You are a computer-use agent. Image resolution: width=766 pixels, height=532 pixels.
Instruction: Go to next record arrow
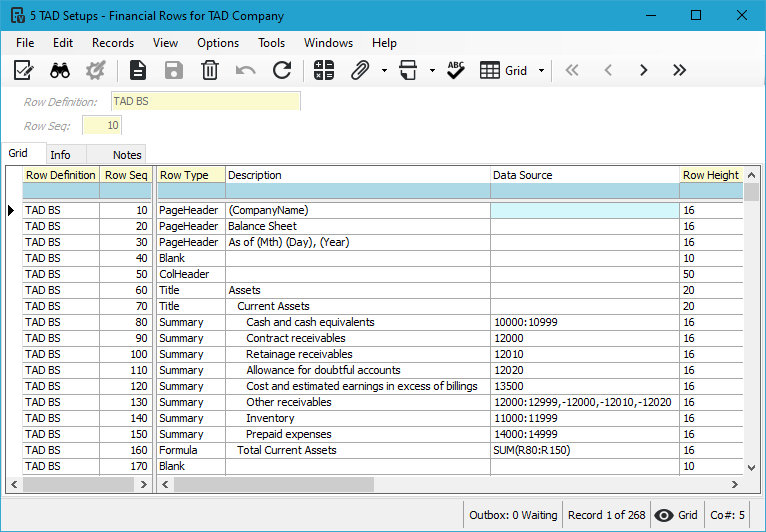pyautogui.click(x=643, y=70)
